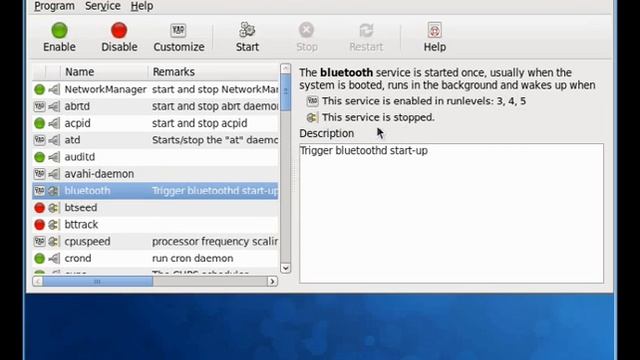
Task: Click the running-state plug icon for NetworkManager
Action: point(54,89)
